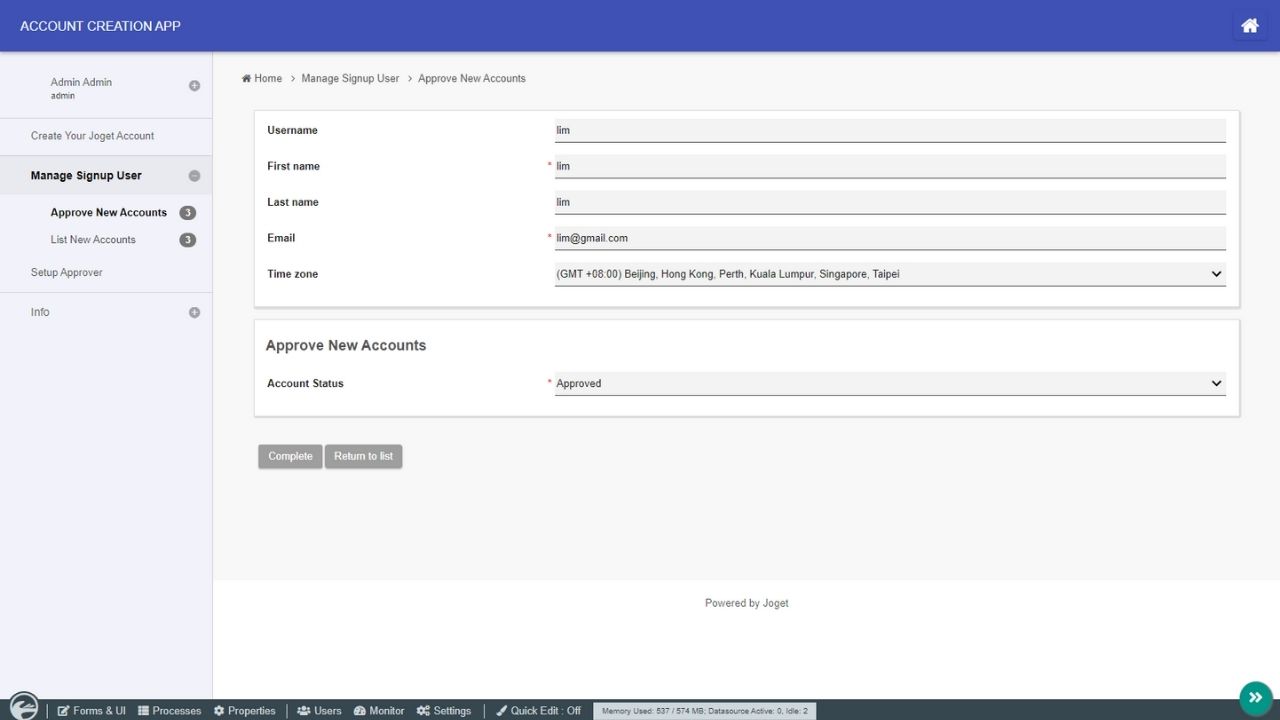Screen dimensions: 1280x720
Task: Expand the Info menu section
Action: [x=194, y=313]
